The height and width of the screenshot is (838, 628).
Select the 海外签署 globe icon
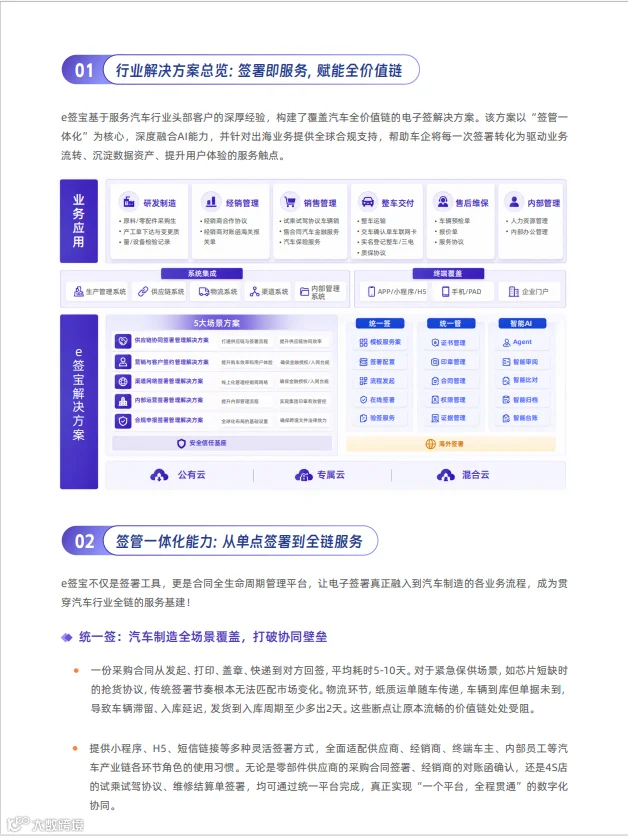coord(430,444)
